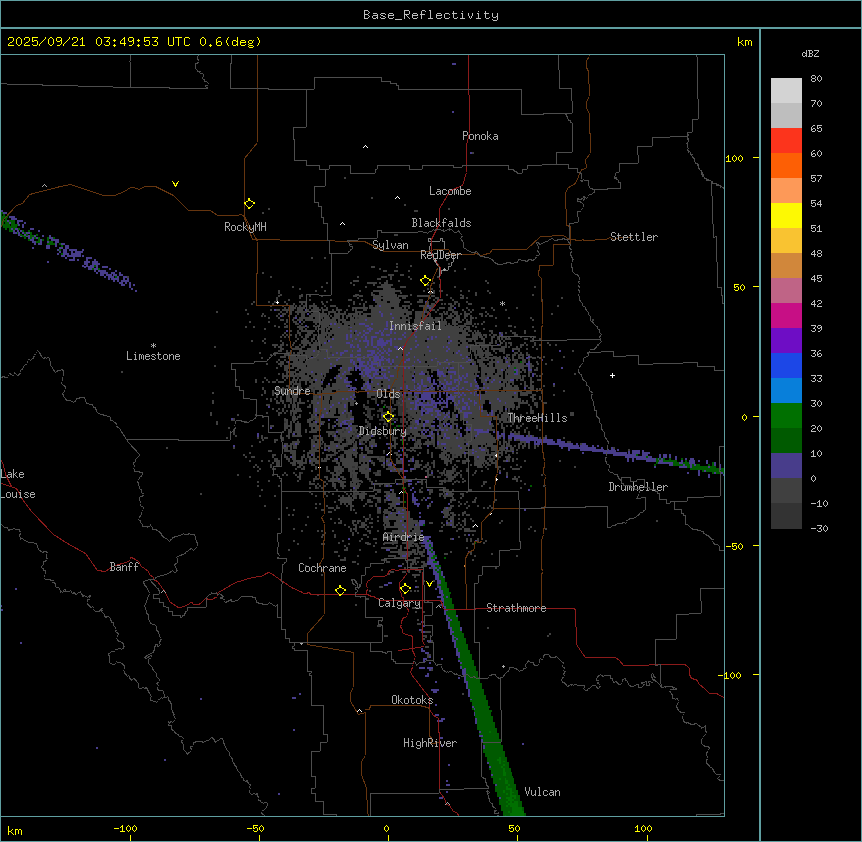862x842 pixels.
Task: Click the yellow diamond marker above Calgary
Action: (x=405, y=588)
